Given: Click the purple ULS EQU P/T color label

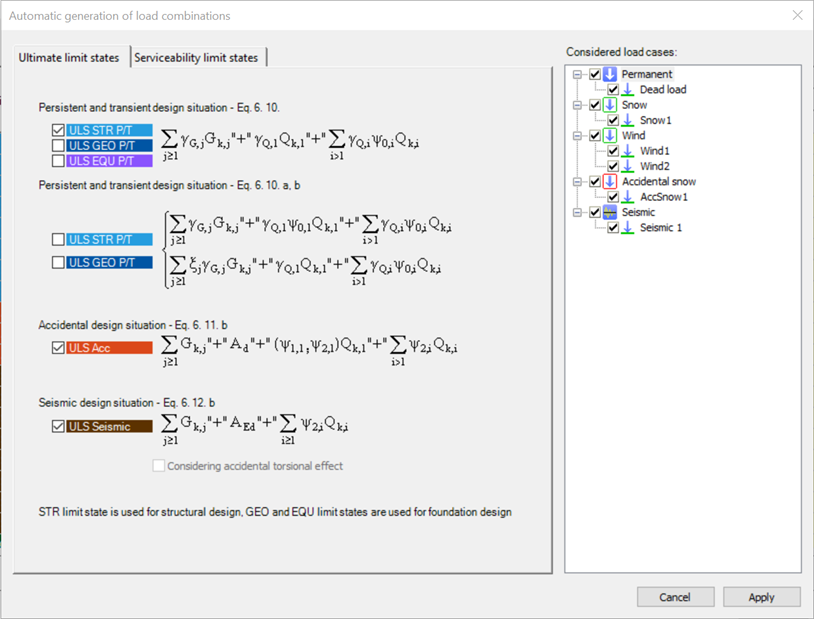Looking at the screenshot, I should pos(110,161).
